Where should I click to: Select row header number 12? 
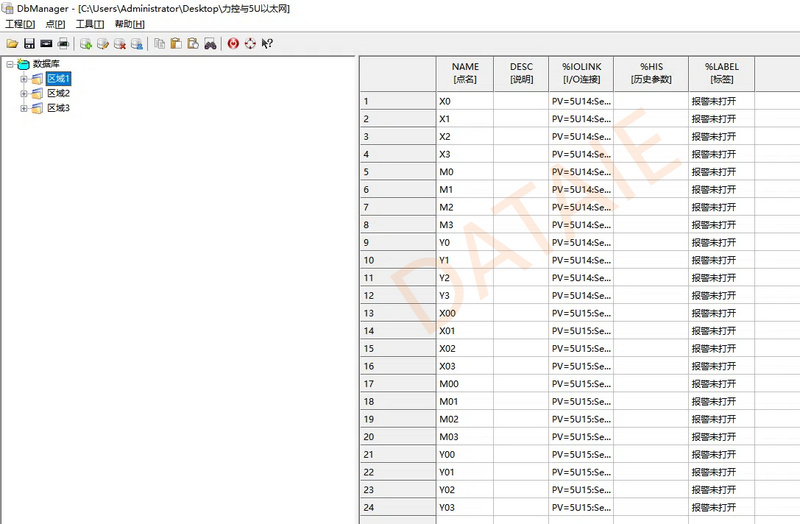tap(398, 295)
